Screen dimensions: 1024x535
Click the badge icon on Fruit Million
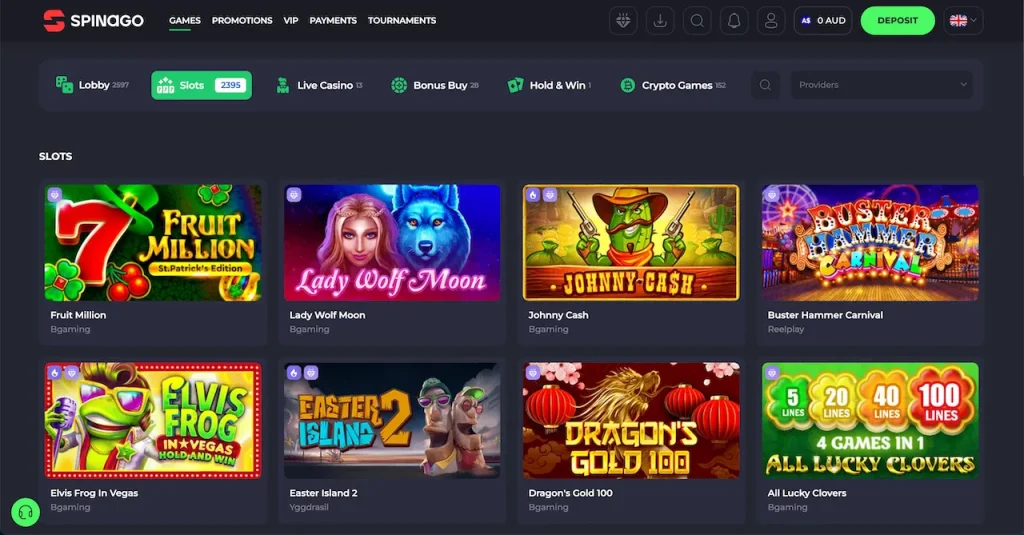pos(55,195)
